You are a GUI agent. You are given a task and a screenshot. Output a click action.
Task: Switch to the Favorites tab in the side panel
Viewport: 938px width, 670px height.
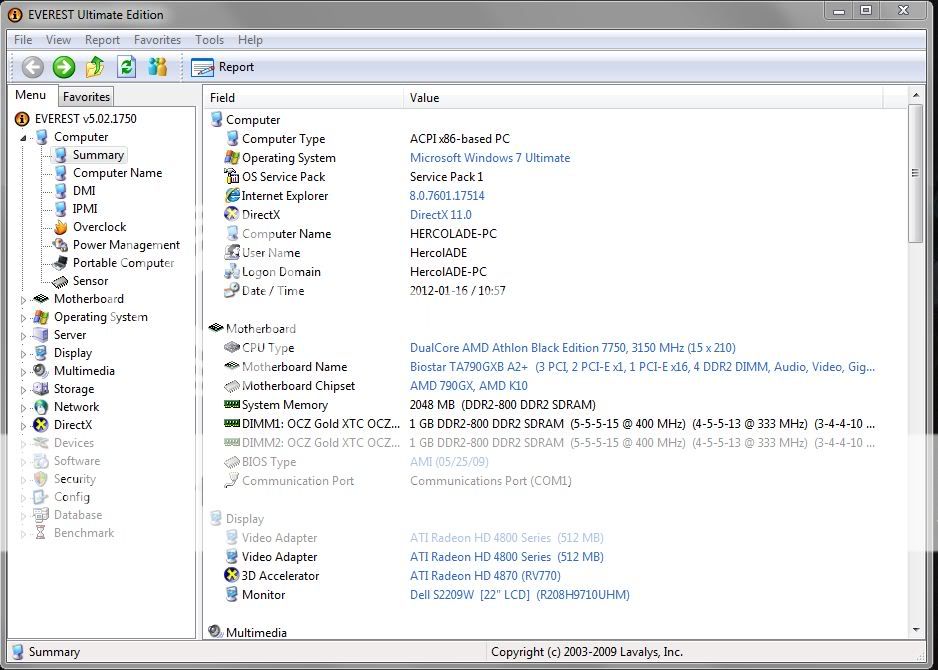tap(86, 96)
